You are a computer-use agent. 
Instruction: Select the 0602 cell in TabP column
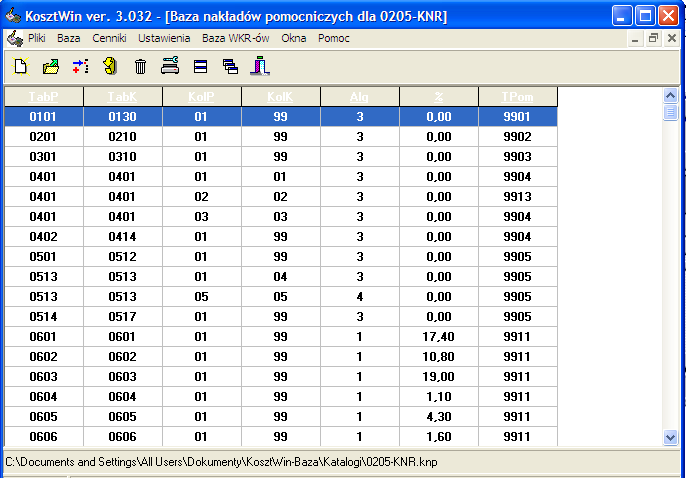click(44, 357)
